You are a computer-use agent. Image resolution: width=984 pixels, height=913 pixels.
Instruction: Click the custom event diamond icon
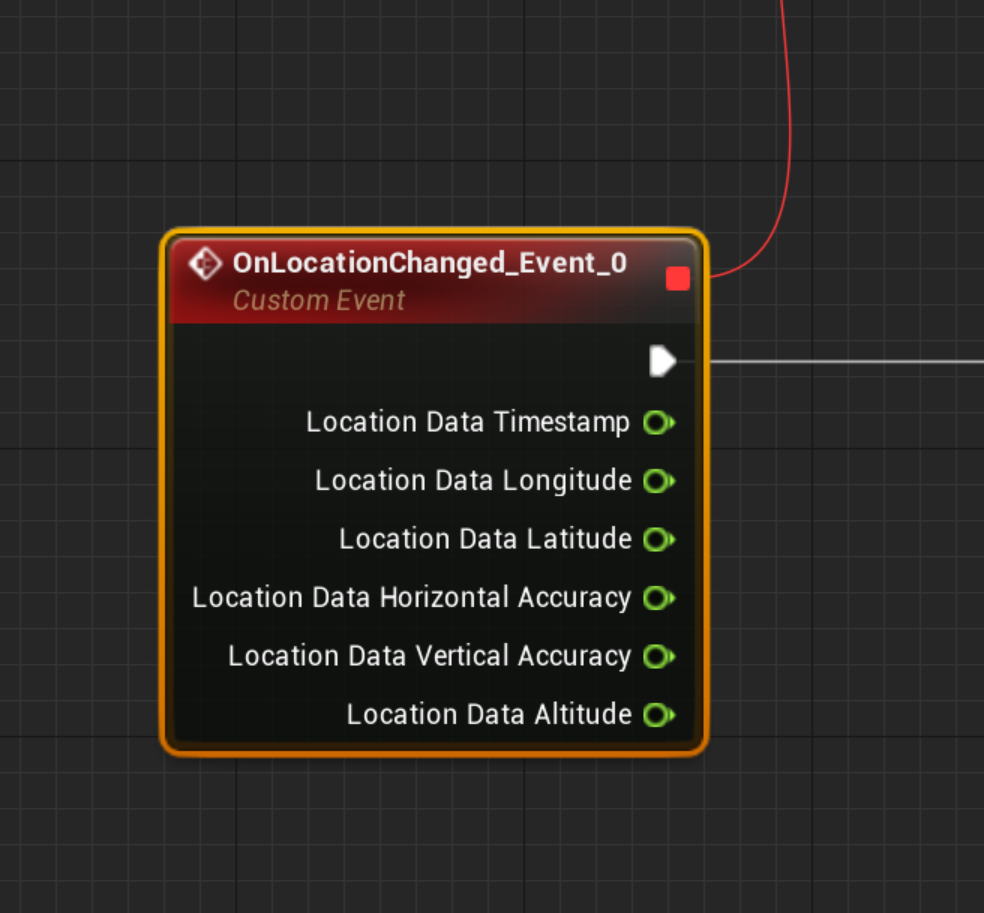pyautogui.click(x=205, y=264)
